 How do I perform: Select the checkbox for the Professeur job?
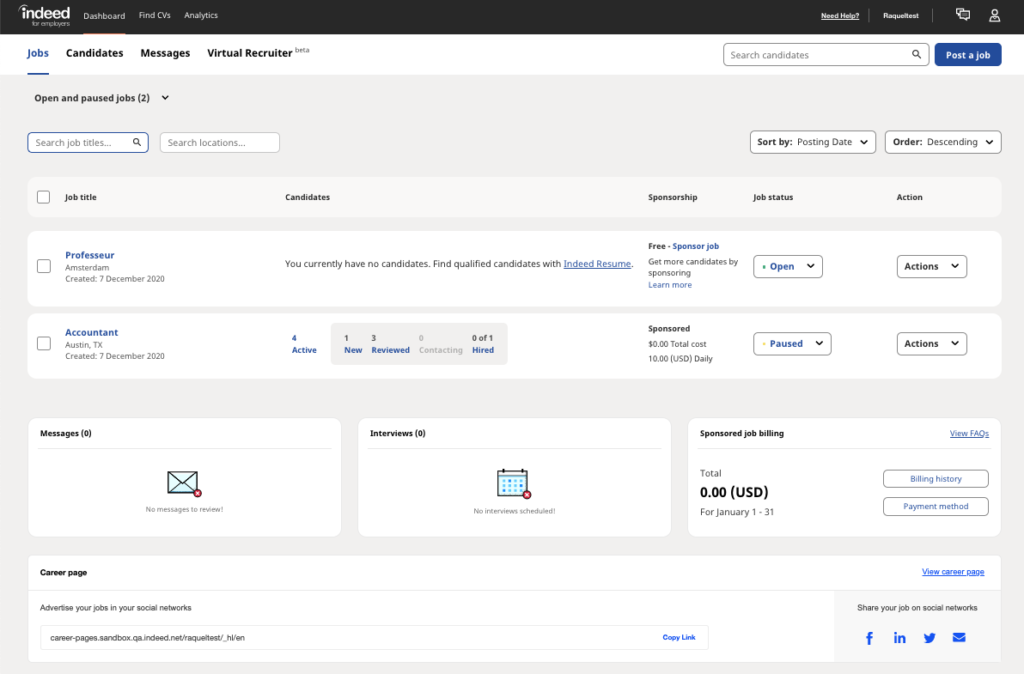click(x=43, y=266)
